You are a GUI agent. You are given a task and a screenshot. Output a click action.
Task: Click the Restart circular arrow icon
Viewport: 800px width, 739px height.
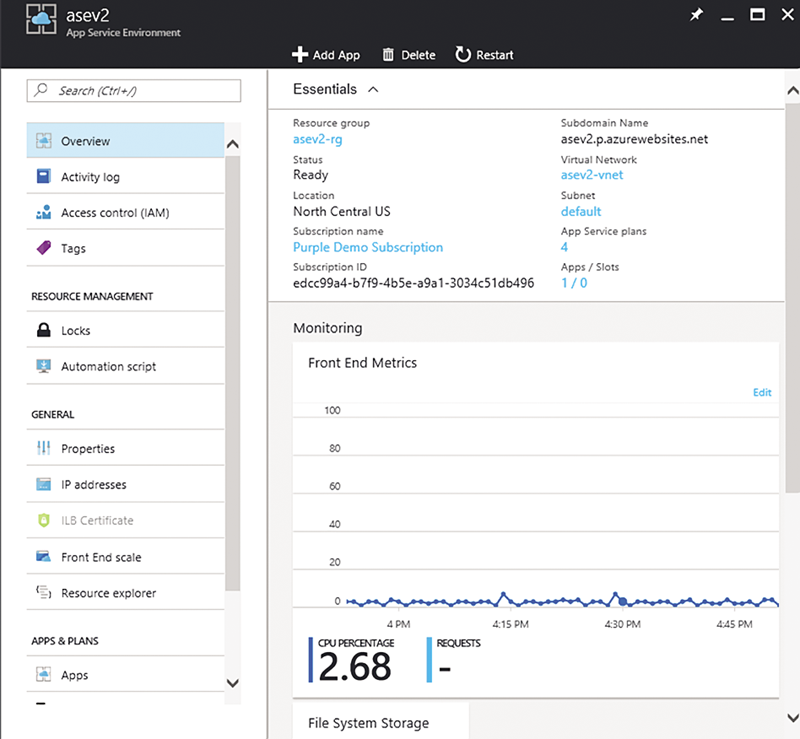tap(463, 55)
